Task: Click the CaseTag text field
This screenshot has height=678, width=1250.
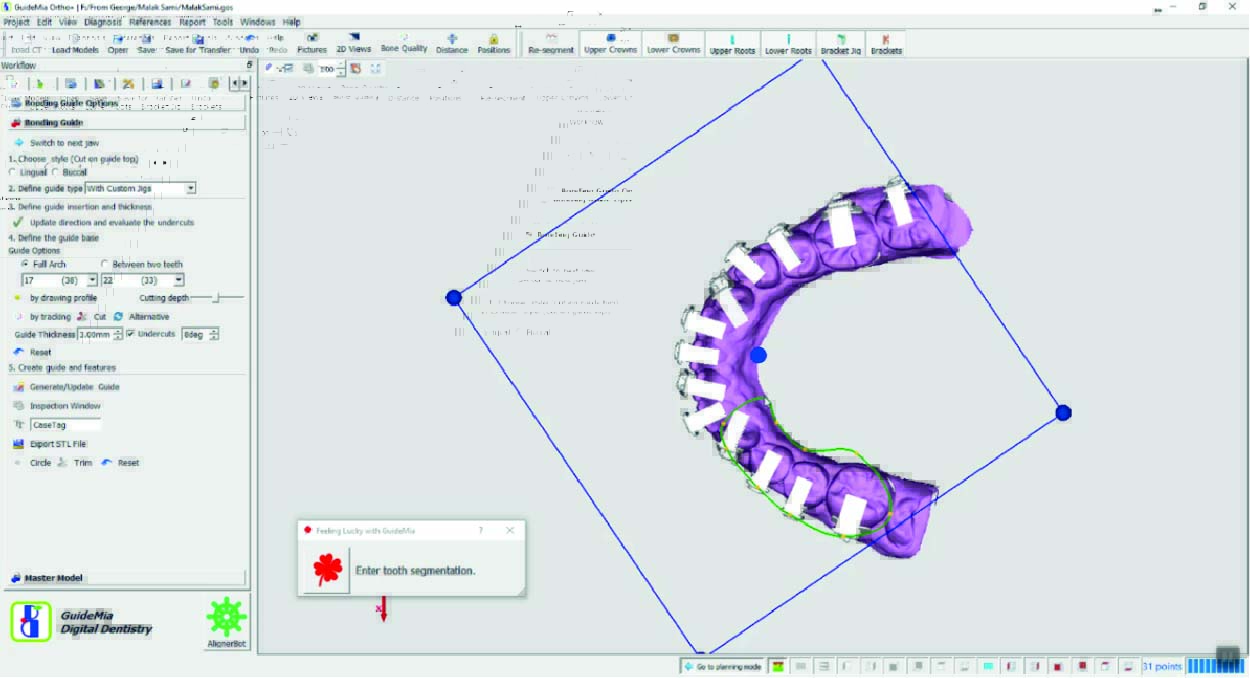Action: pyautogui.click(x=65, y=425)
